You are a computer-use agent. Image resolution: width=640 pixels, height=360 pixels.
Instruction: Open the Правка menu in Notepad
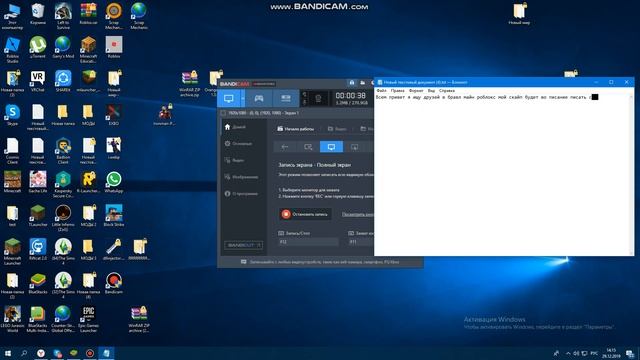(x=397, y=91)
